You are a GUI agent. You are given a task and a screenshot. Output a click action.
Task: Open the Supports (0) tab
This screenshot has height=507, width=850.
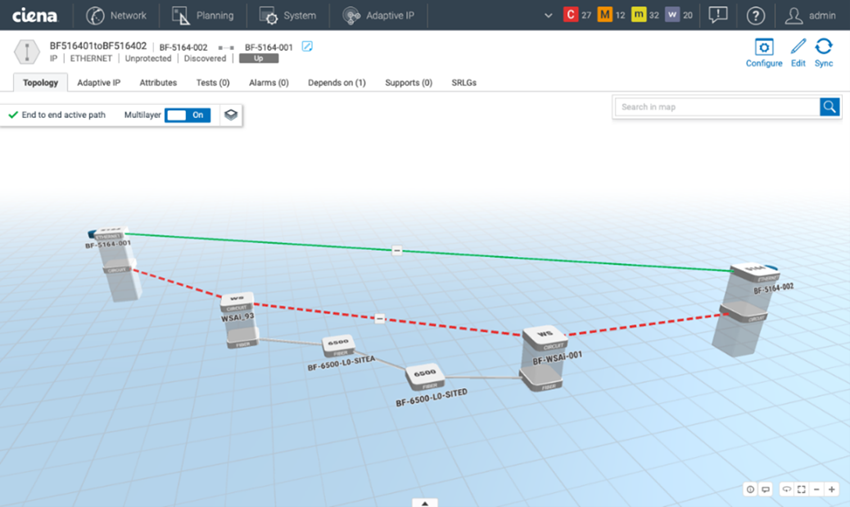click(x=408, y=82)
